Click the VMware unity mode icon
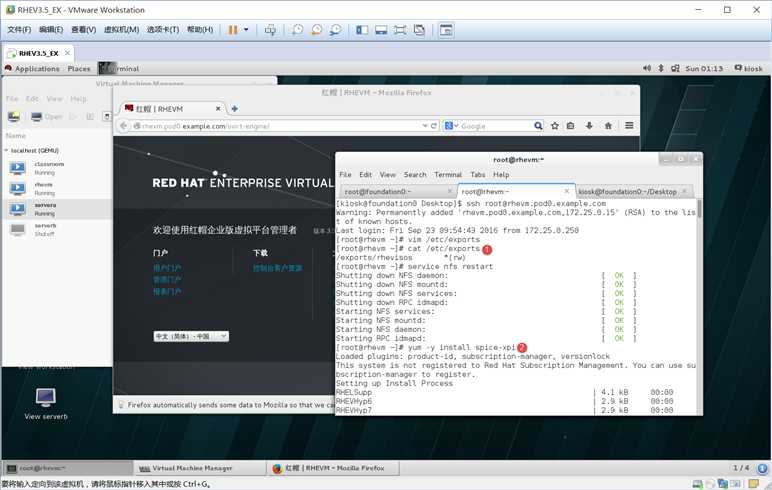This screenshot has height=490, width=772. pos(419,30)
